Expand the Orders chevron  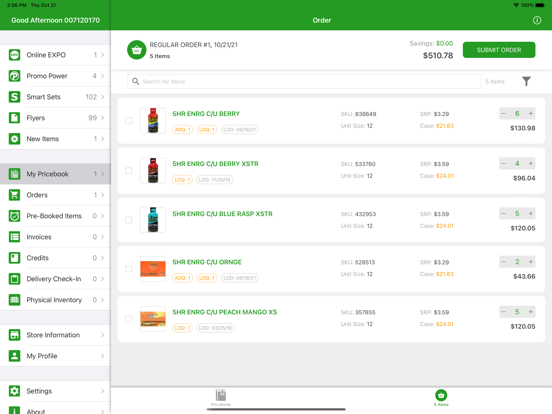[102, 195]
